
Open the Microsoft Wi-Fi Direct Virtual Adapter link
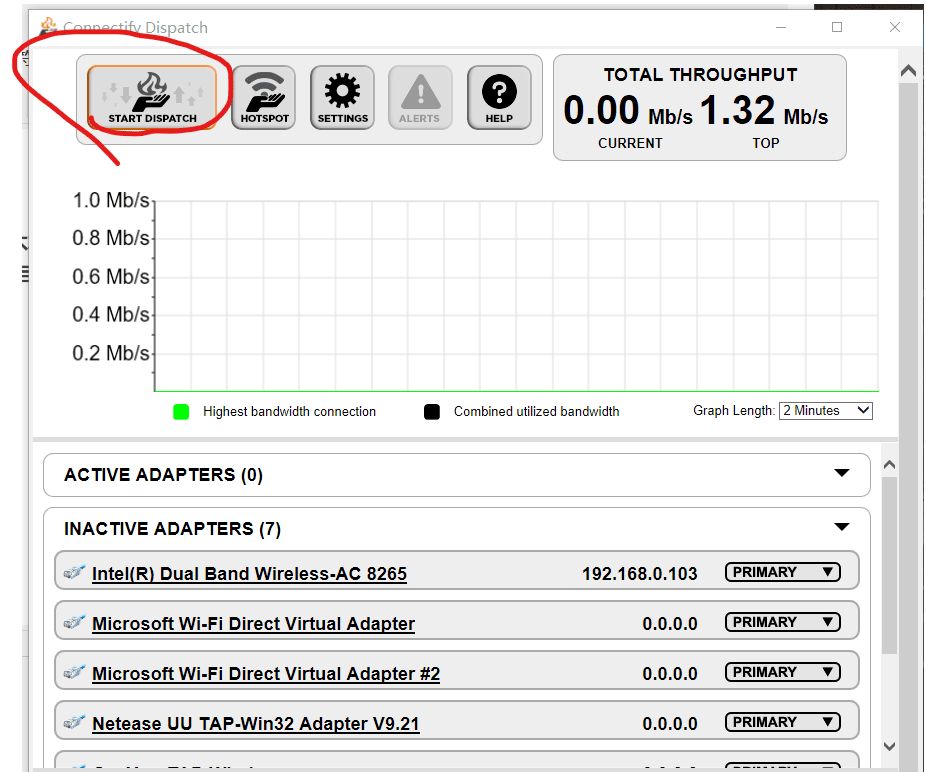253,624
